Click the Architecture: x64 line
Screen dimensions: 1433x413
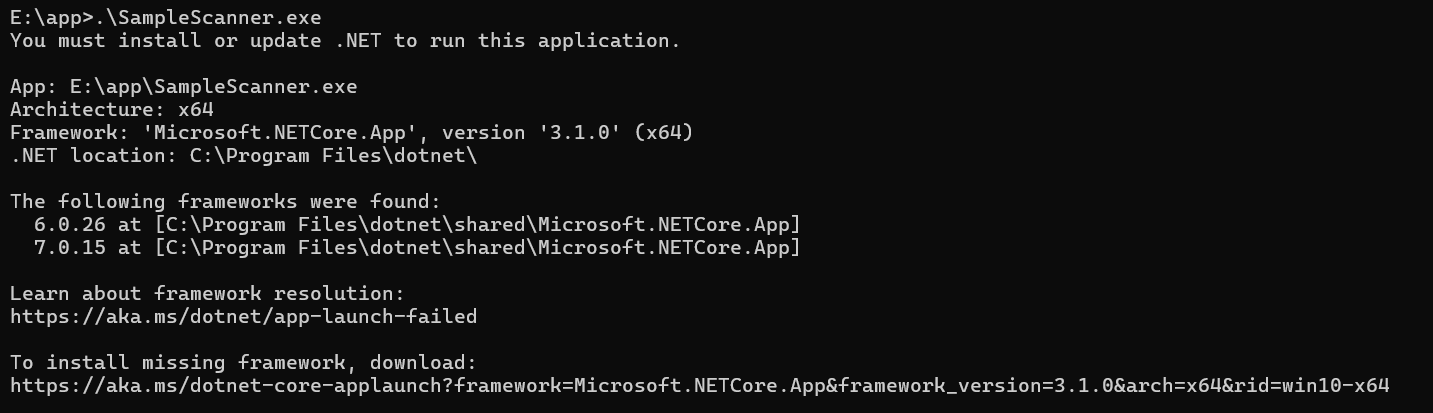(x=112, y=110)
